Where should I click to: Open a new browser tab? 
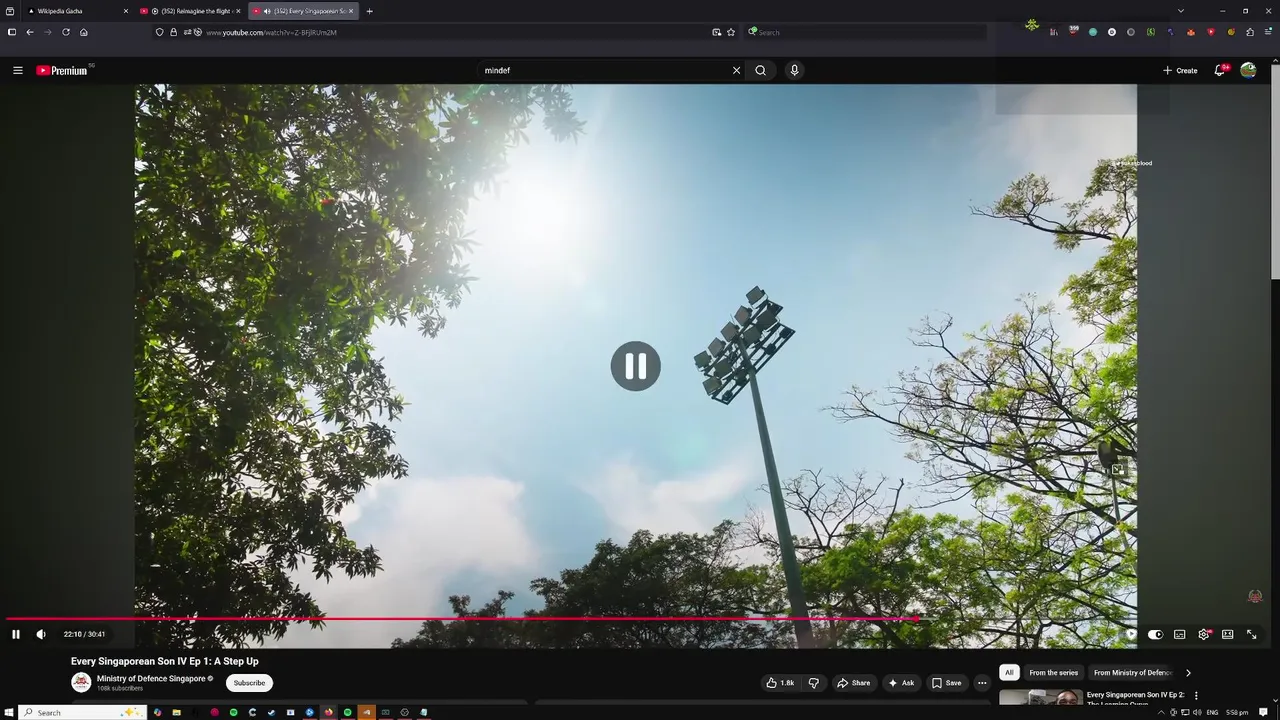(x=369, y=11)
